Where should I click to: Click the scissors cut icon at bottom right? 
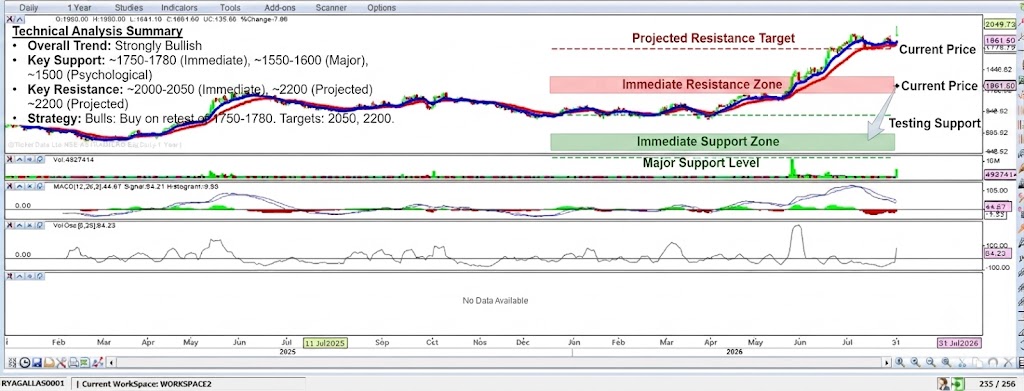click(x=962, y=362)
